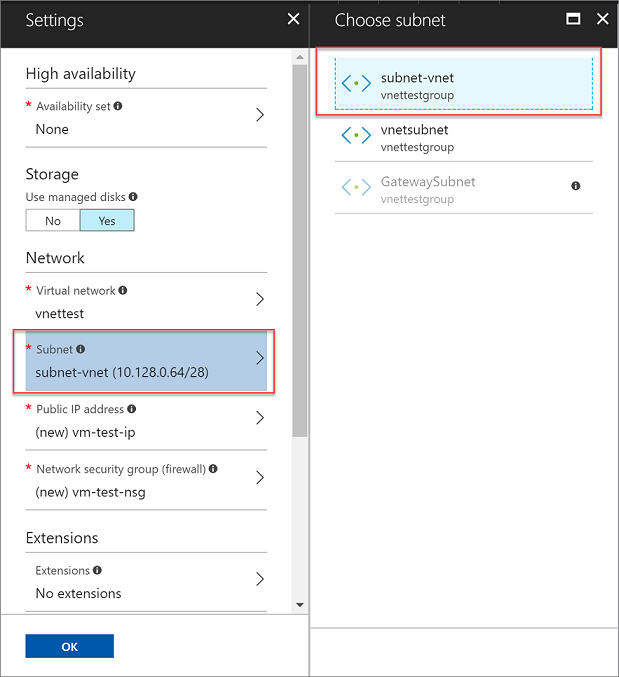The height and width of the screenshot is (677, 619).
Task: Click Settings scrollbar thumb
Action: (300, 250)
